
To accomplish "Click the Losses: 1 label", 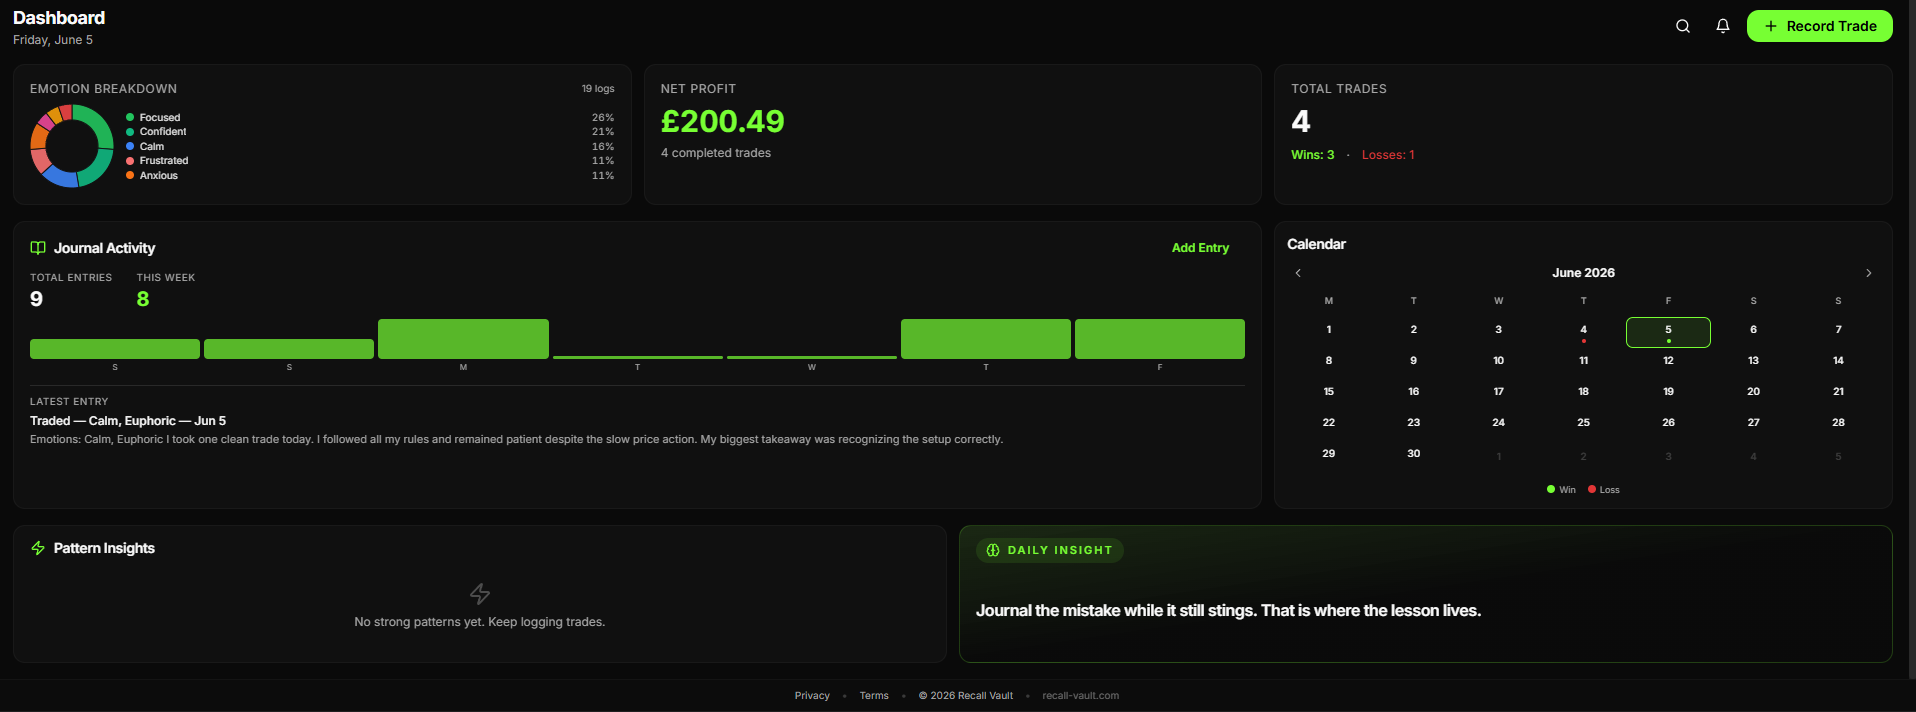I will pyautogui.click(x=1388, y=155).
